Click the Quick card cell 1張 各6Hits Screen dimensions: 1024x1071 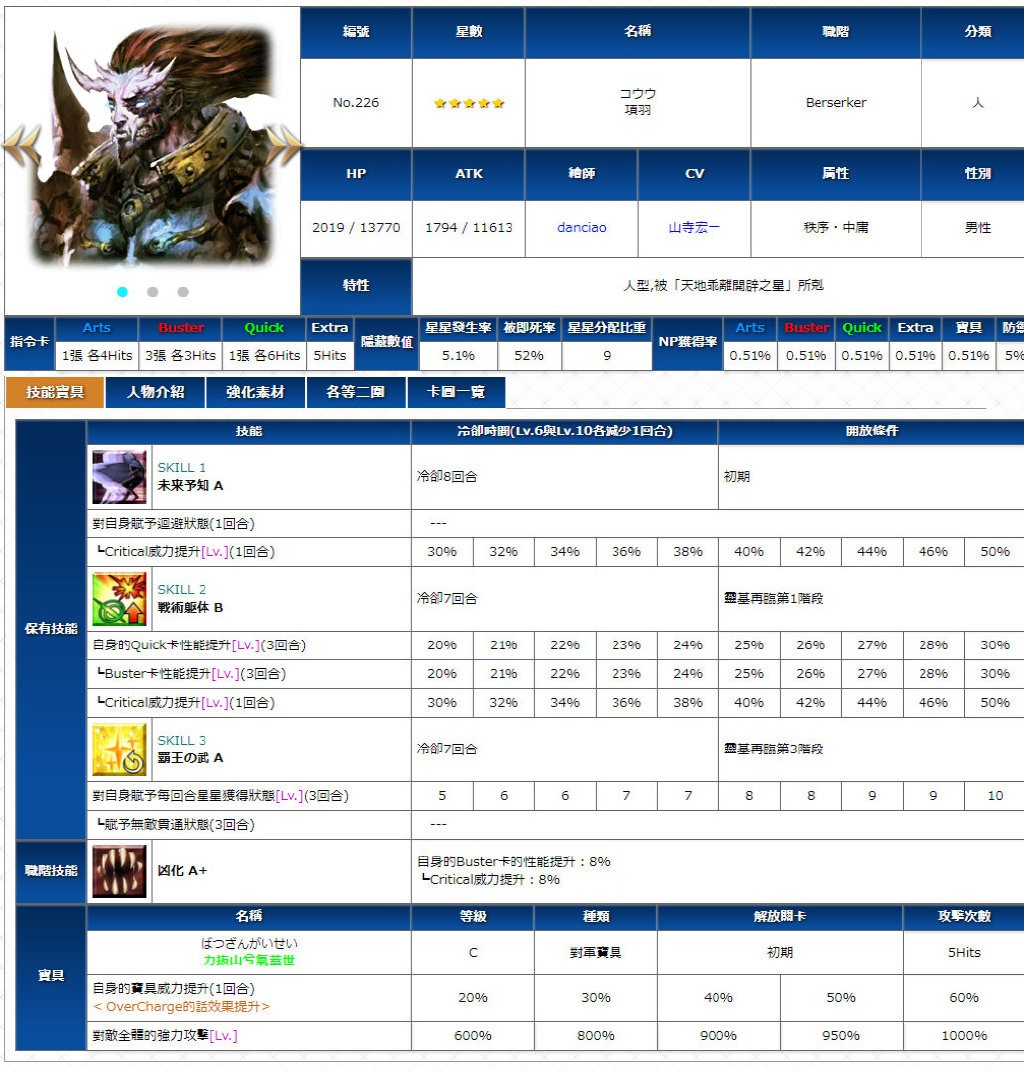(264, 356)
